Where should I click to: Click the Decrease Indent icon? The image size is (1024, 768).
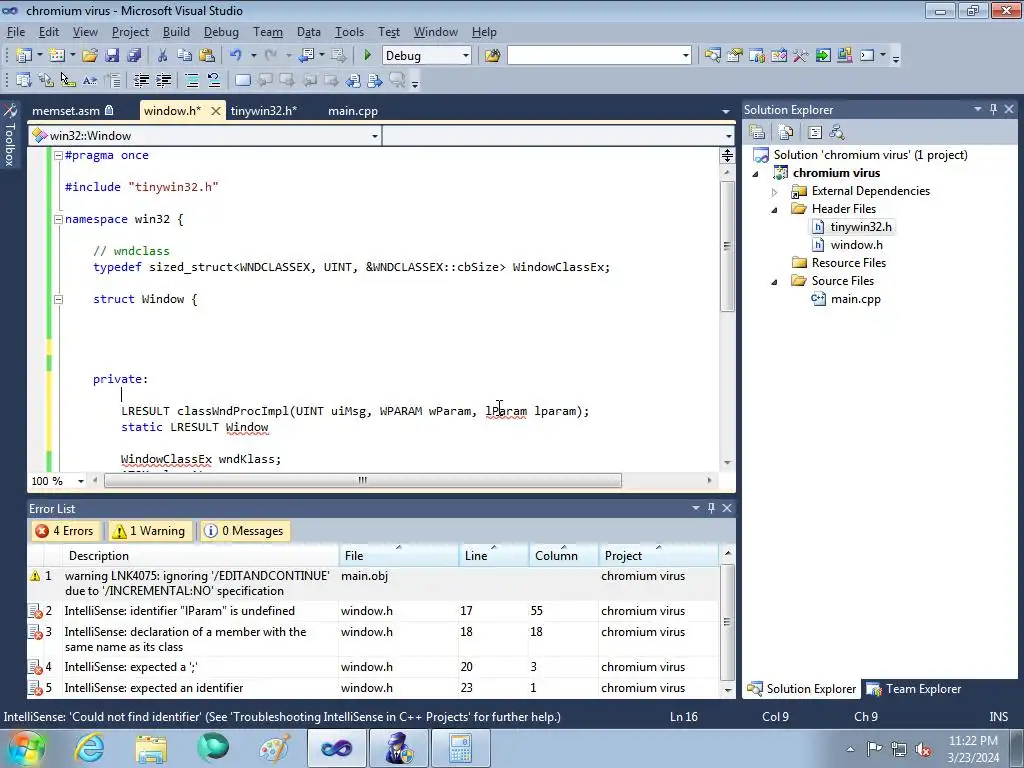tap(141, 80)
